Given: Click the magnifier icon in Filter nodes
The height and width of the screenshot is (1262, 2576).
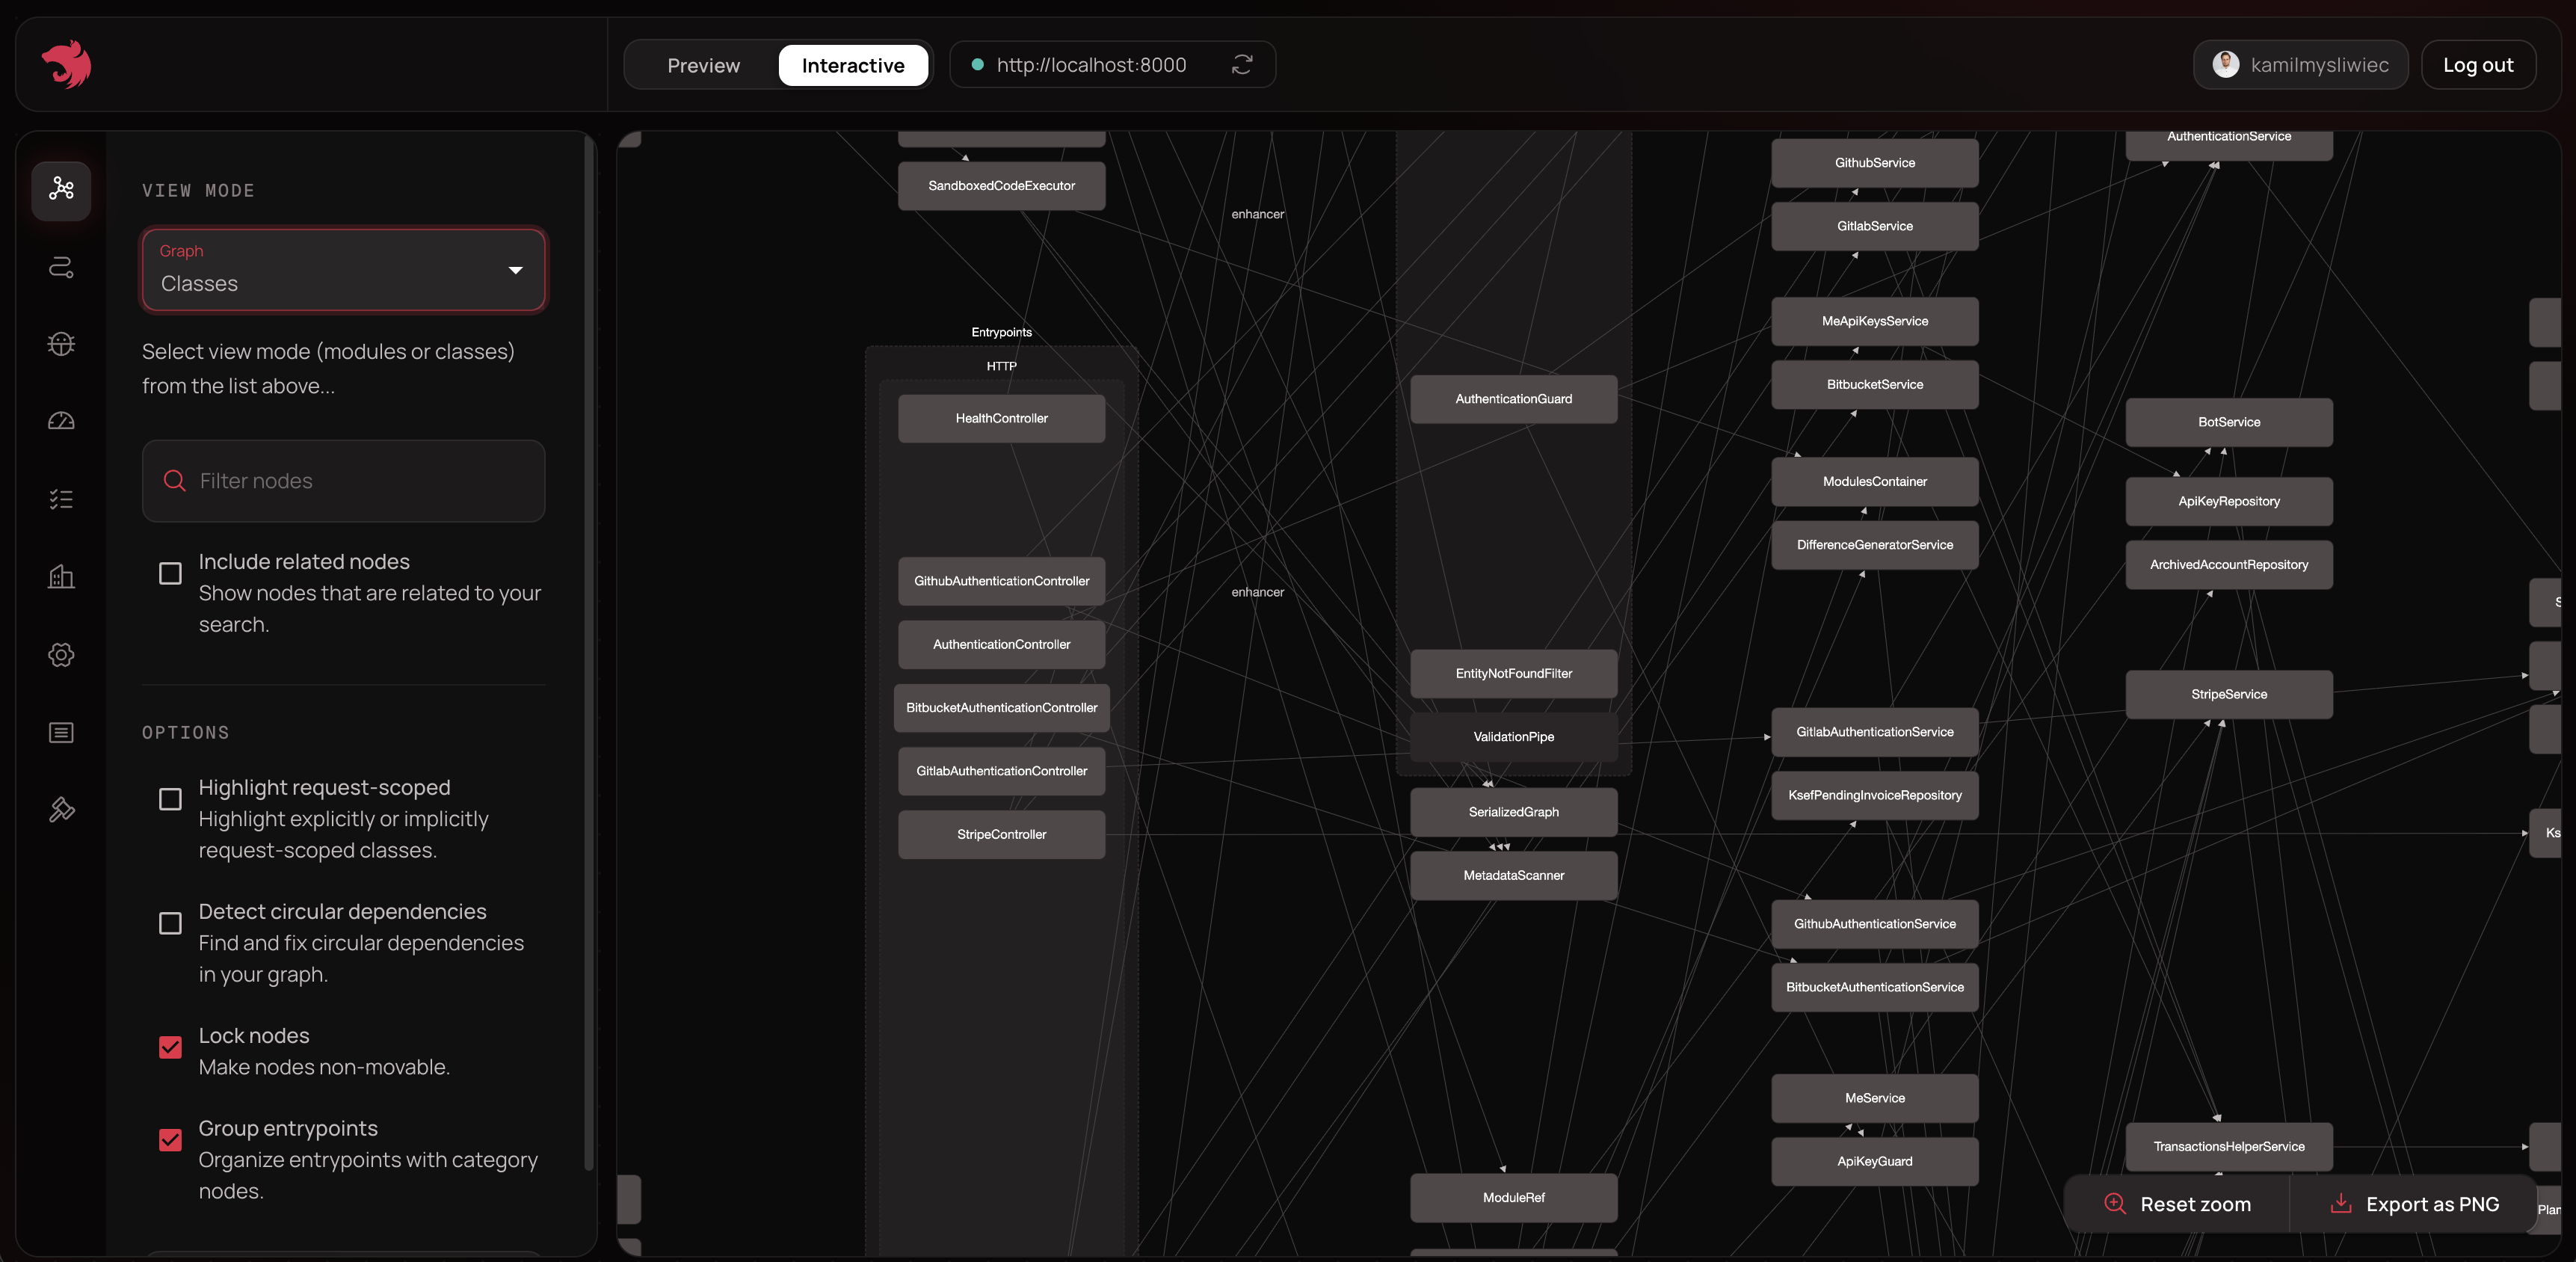Looking at the screenshot, I should pyautogui.click(x=174, y=481).
